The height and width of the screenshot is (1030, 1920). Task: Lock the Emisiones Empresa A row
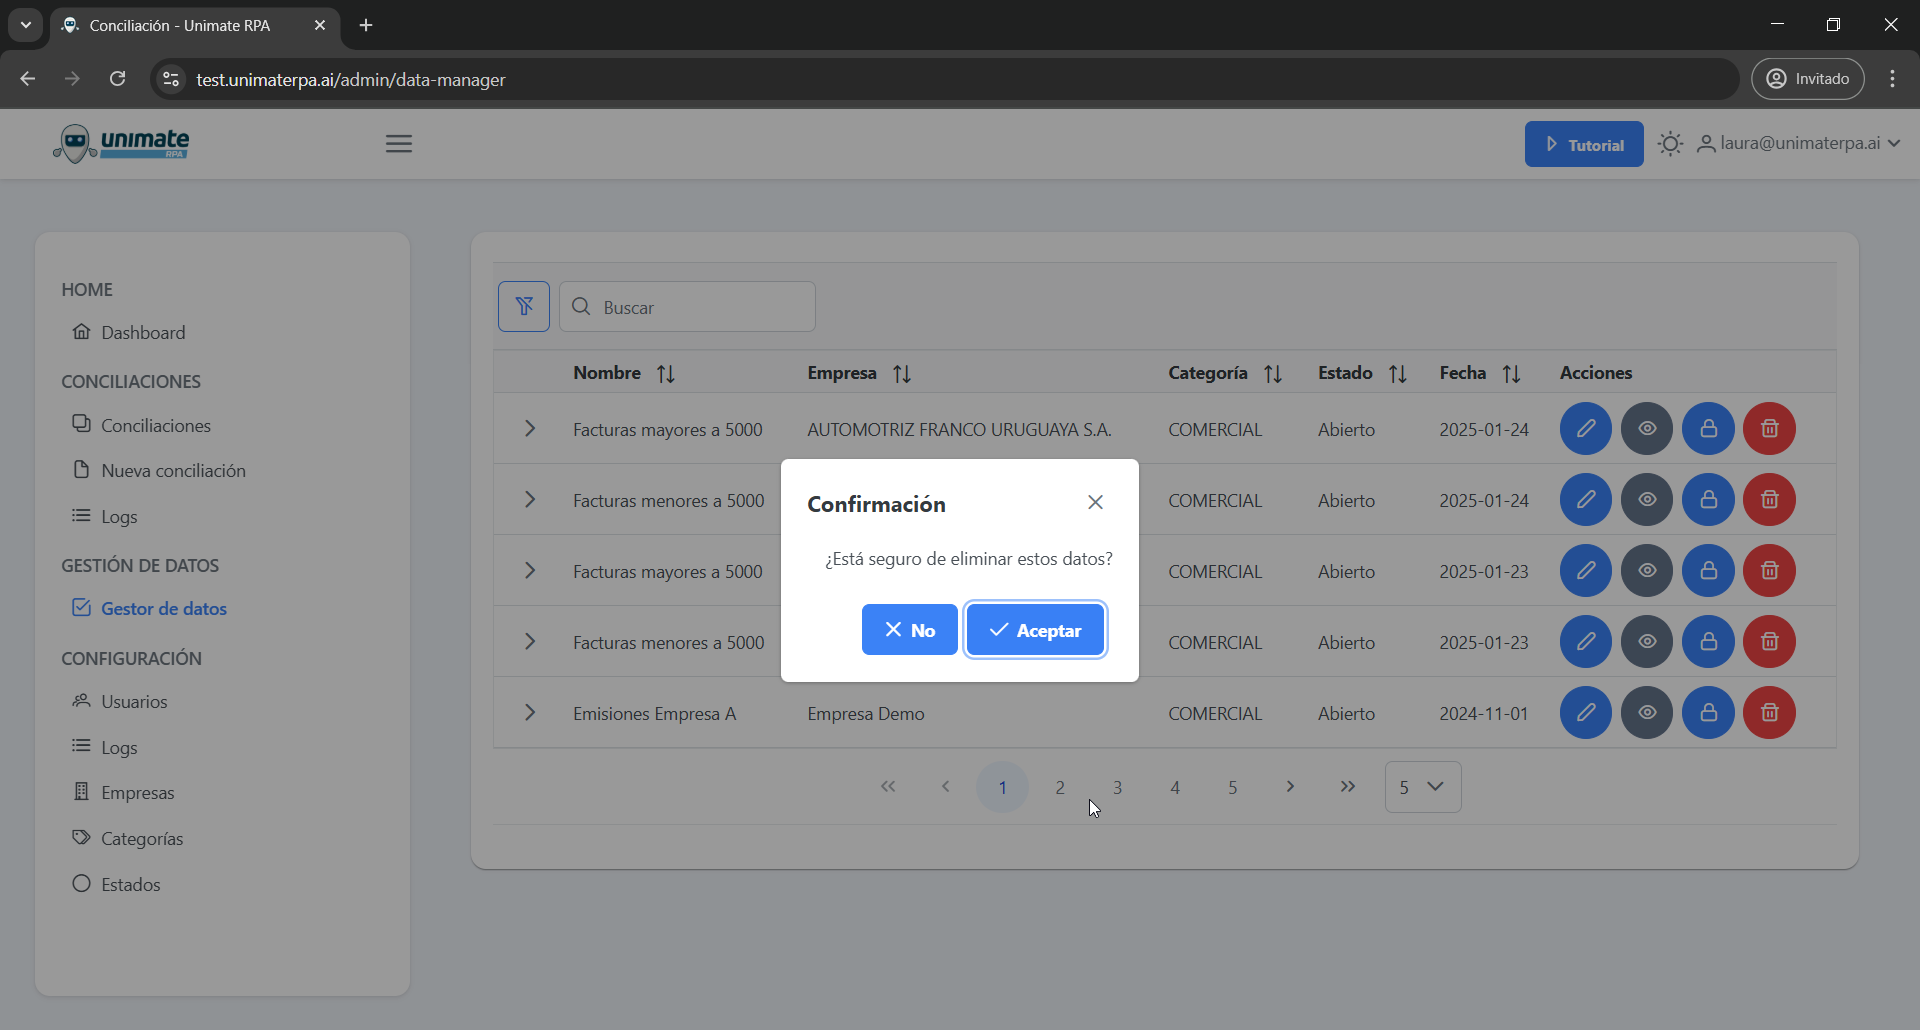(1709, 713)
